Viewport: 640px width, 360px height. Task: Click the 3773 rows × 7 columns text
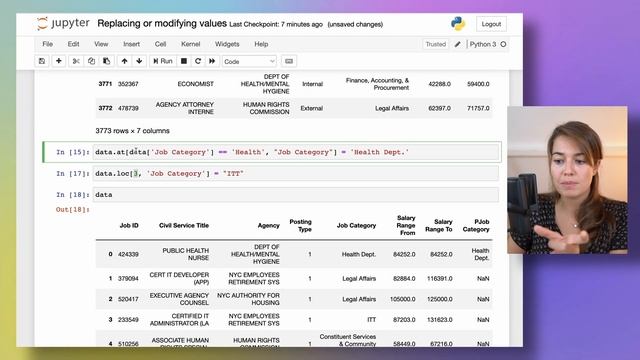[x=132, y=131]
